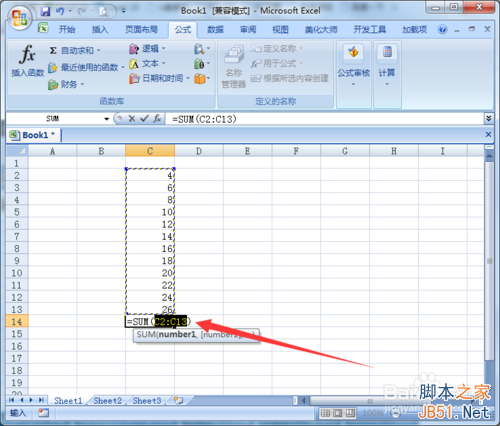Select row 14 header
This screenshot has width=500, height=426.
17,322
